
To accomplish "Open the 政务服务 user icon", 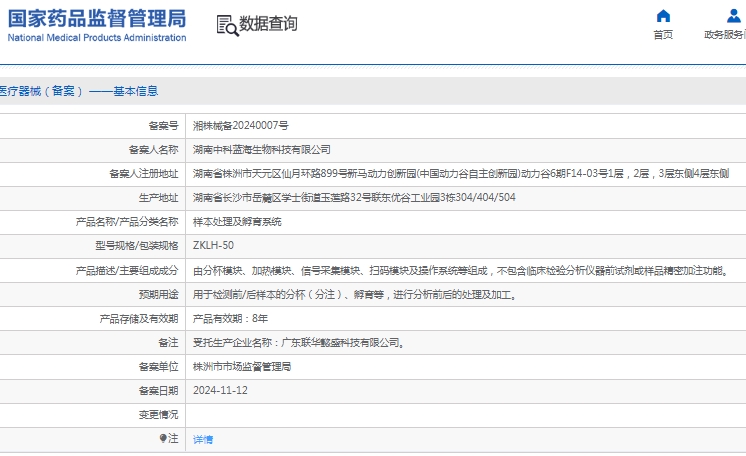I will (x=733, y=16).
